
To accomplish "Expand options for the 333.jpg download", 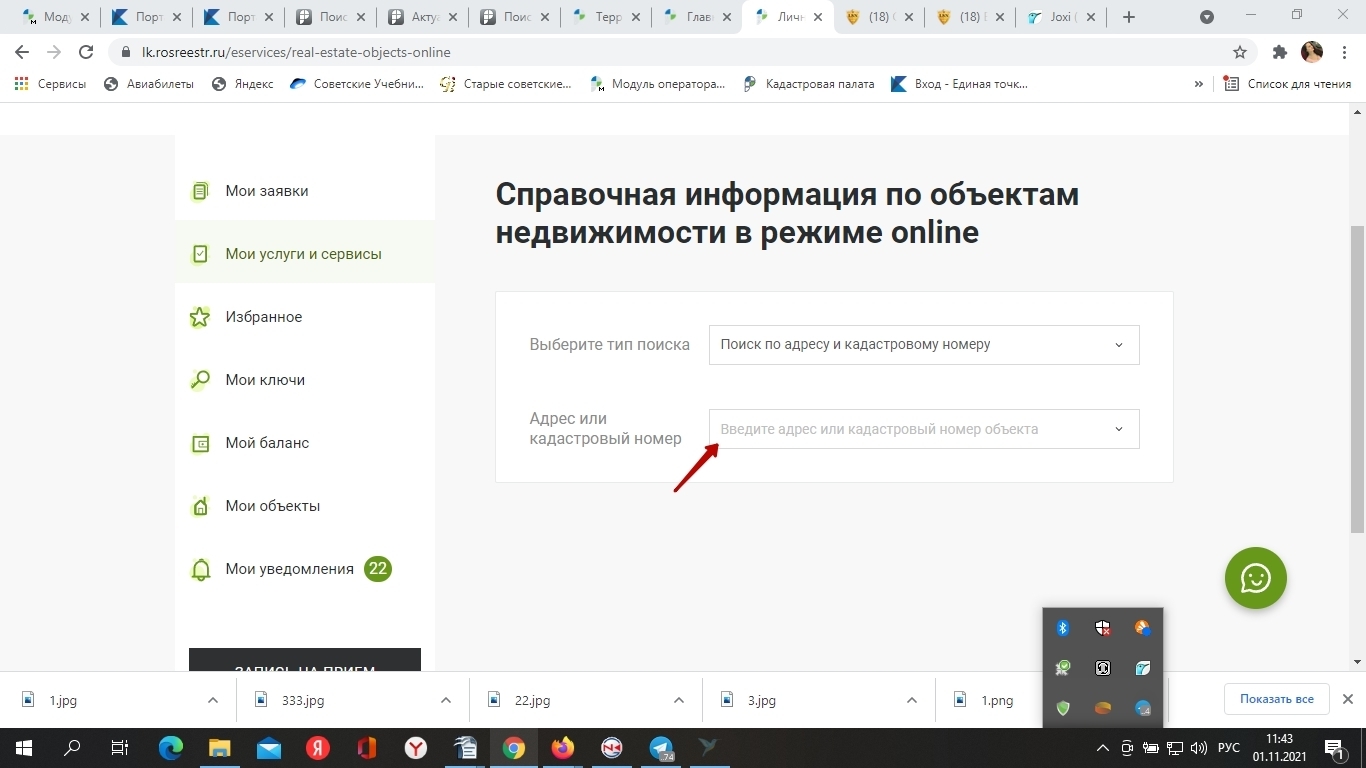I will (446, 700).
